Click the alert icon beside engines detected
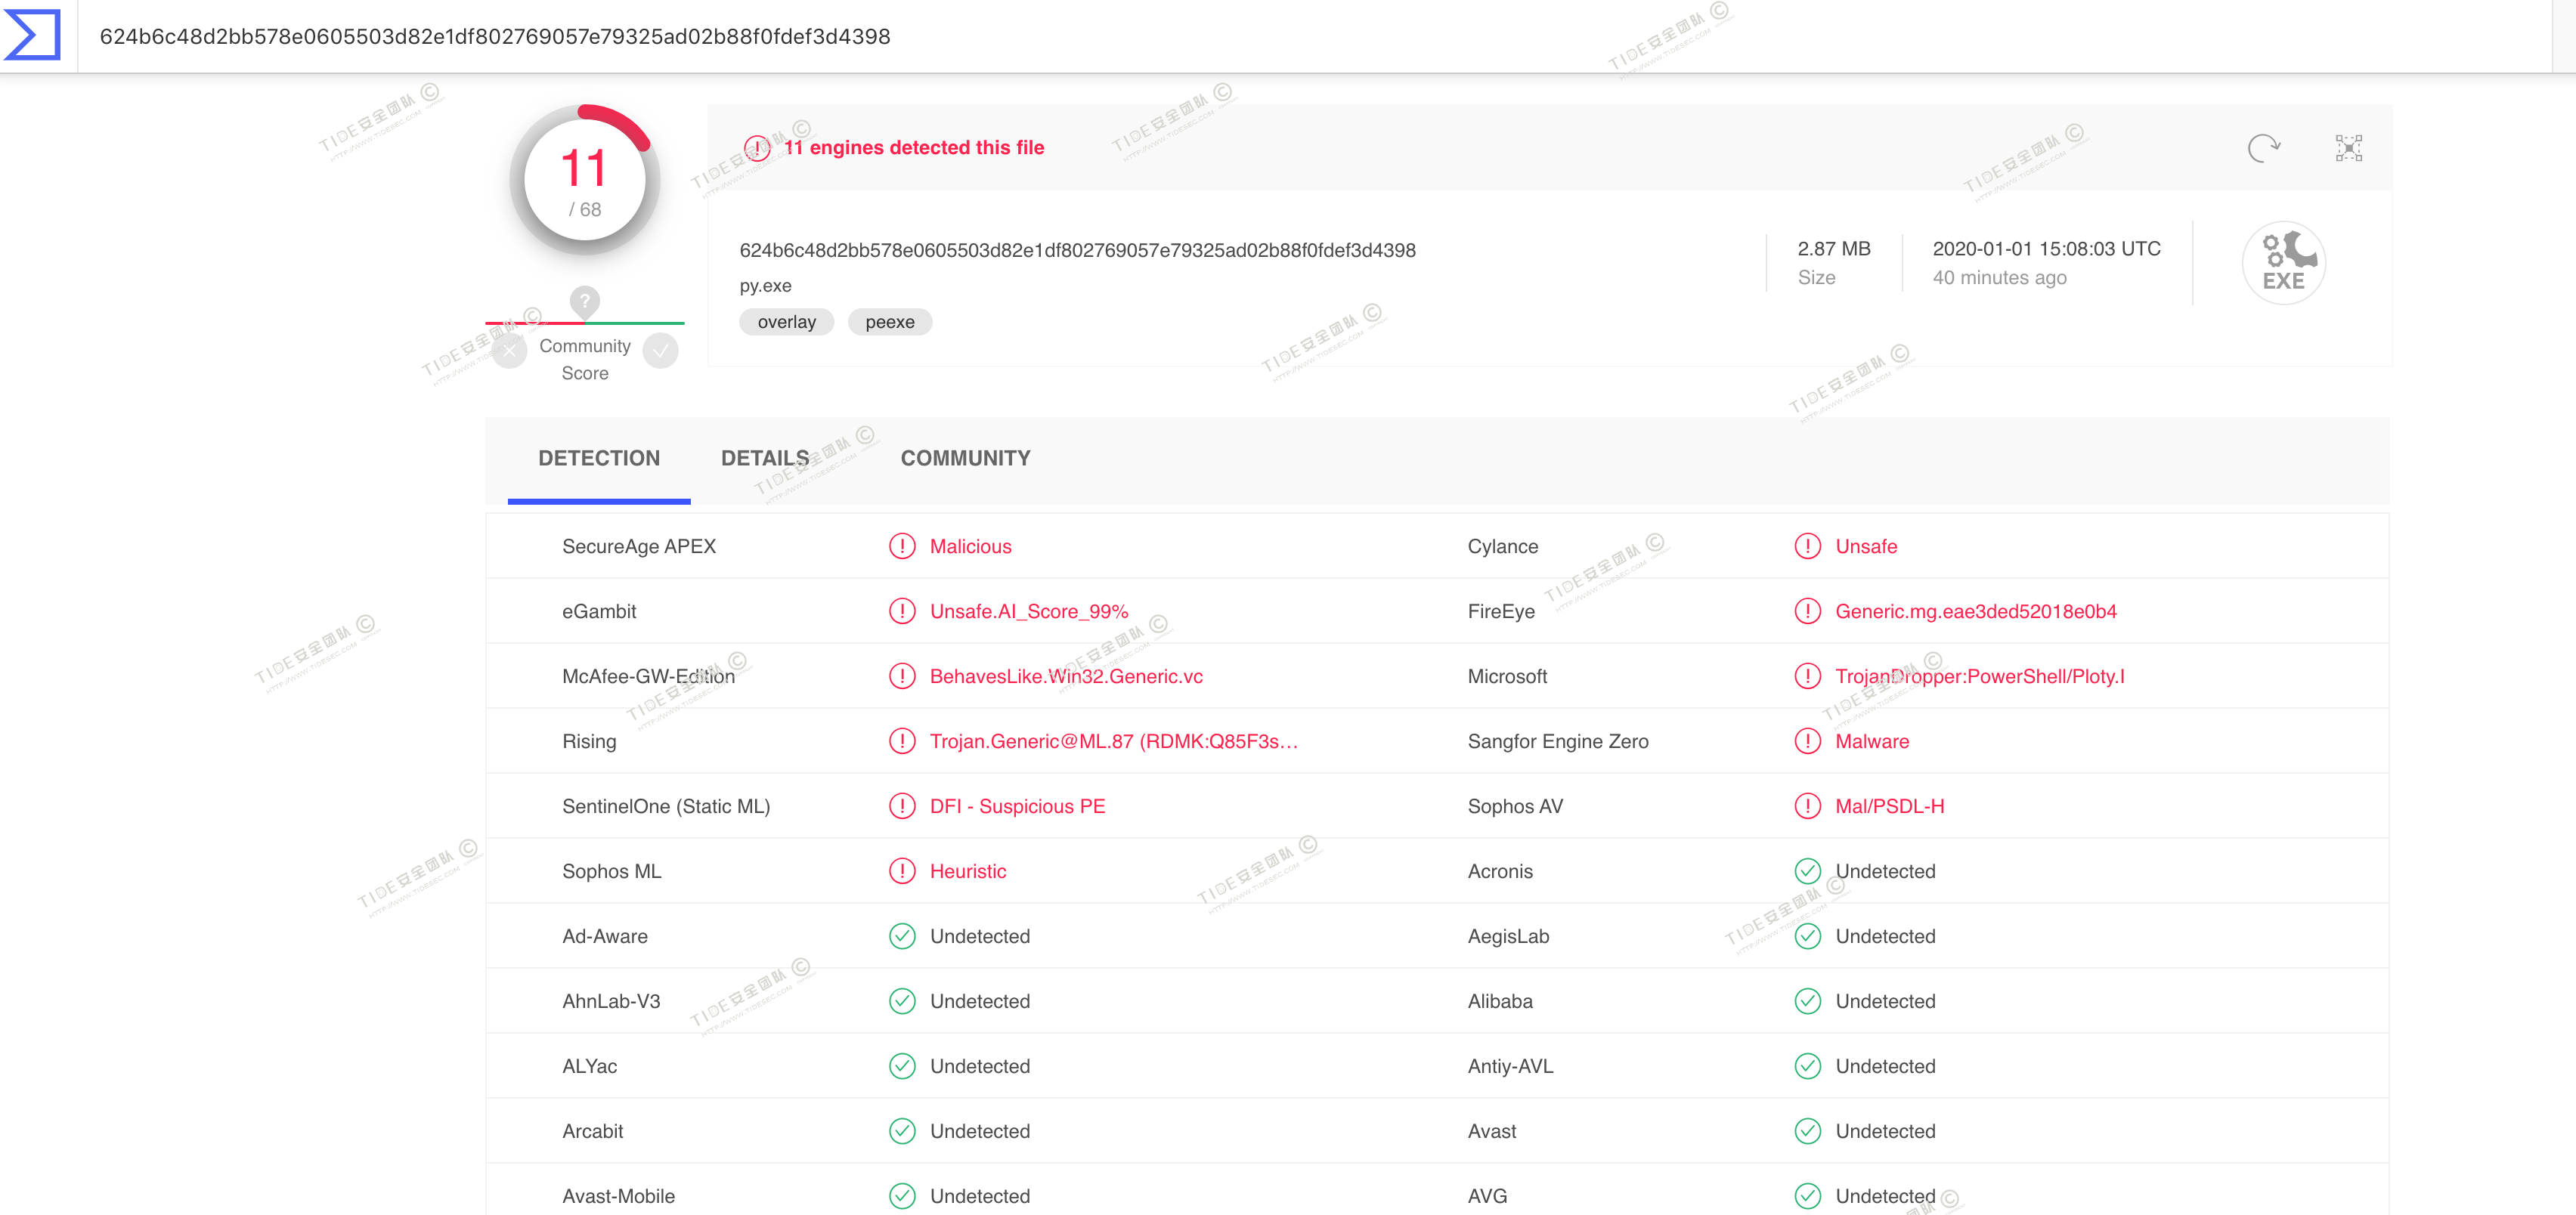2576x1215 pixels. [x=757, y=148]
